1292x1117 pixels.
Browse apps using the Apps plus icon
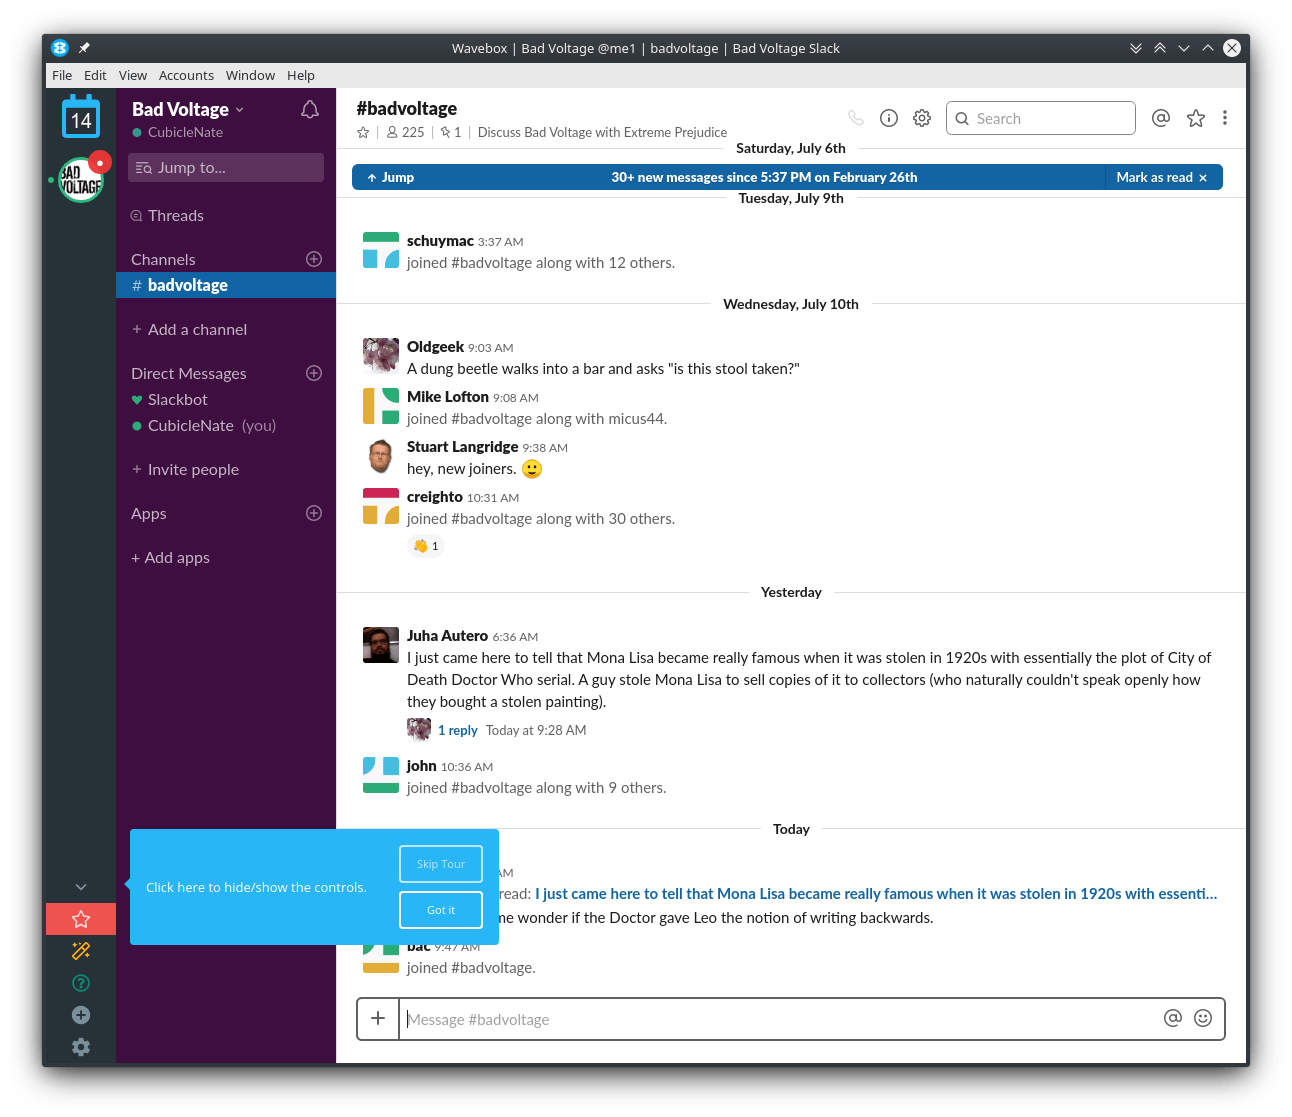click(x=314, y=513)
